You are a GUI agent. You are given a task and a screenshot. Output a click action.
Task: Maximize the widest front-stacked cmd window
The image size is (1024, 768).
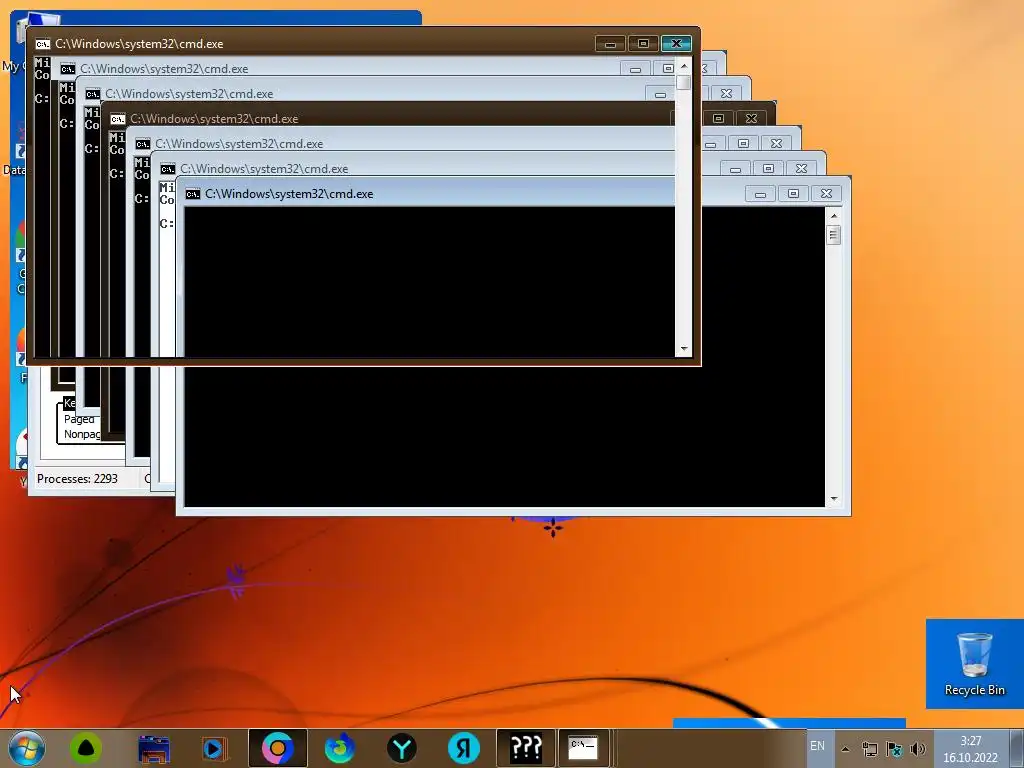point(793,194)
